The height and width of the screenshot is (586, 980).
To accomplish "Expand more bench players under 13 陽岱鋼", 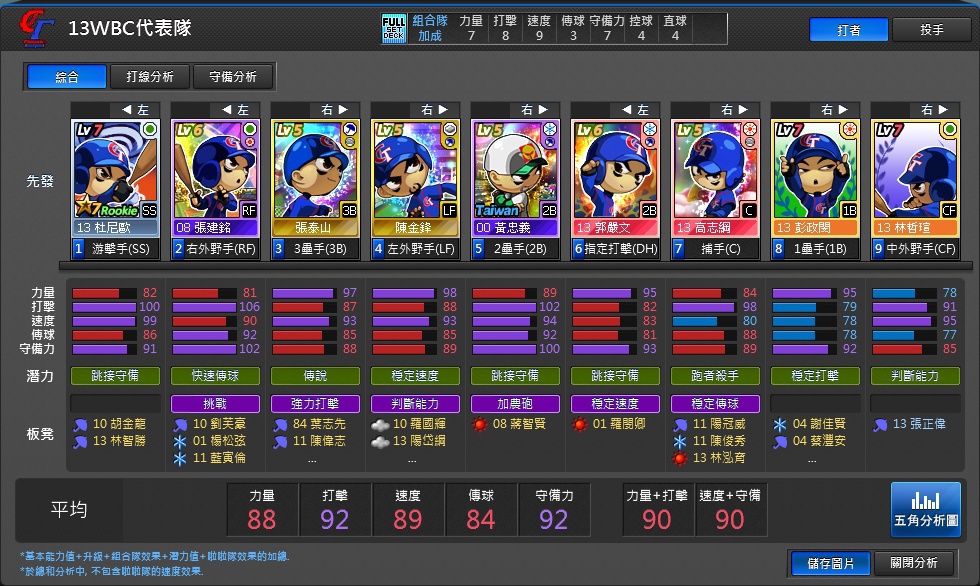I will pyautogui.click(x=412, y=459).
